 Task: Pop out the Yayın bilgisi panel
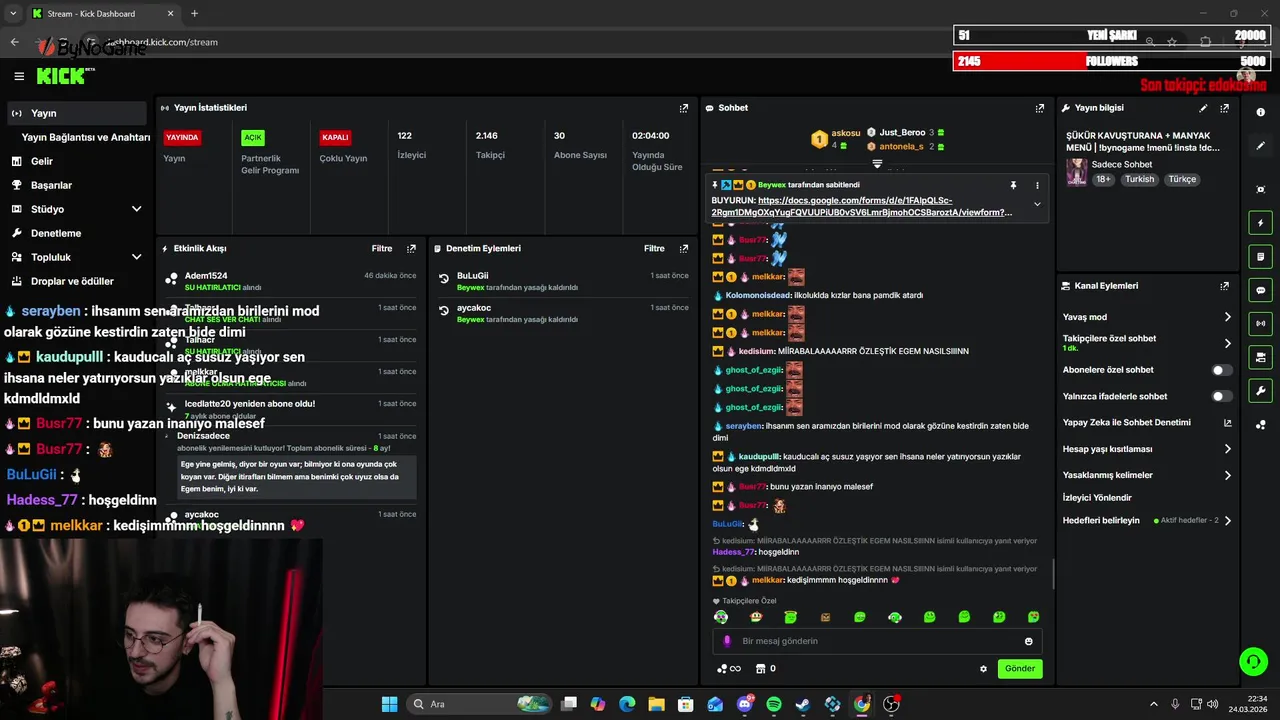coord(1224,108)
